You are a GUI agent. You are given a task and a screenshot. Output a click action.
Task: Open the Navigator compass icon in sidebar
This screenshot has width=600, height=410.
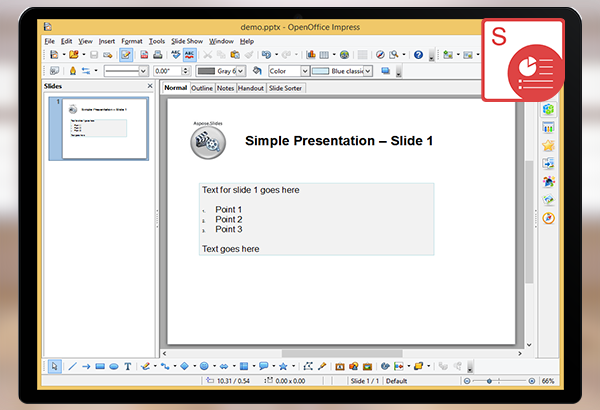coord(548,218)
